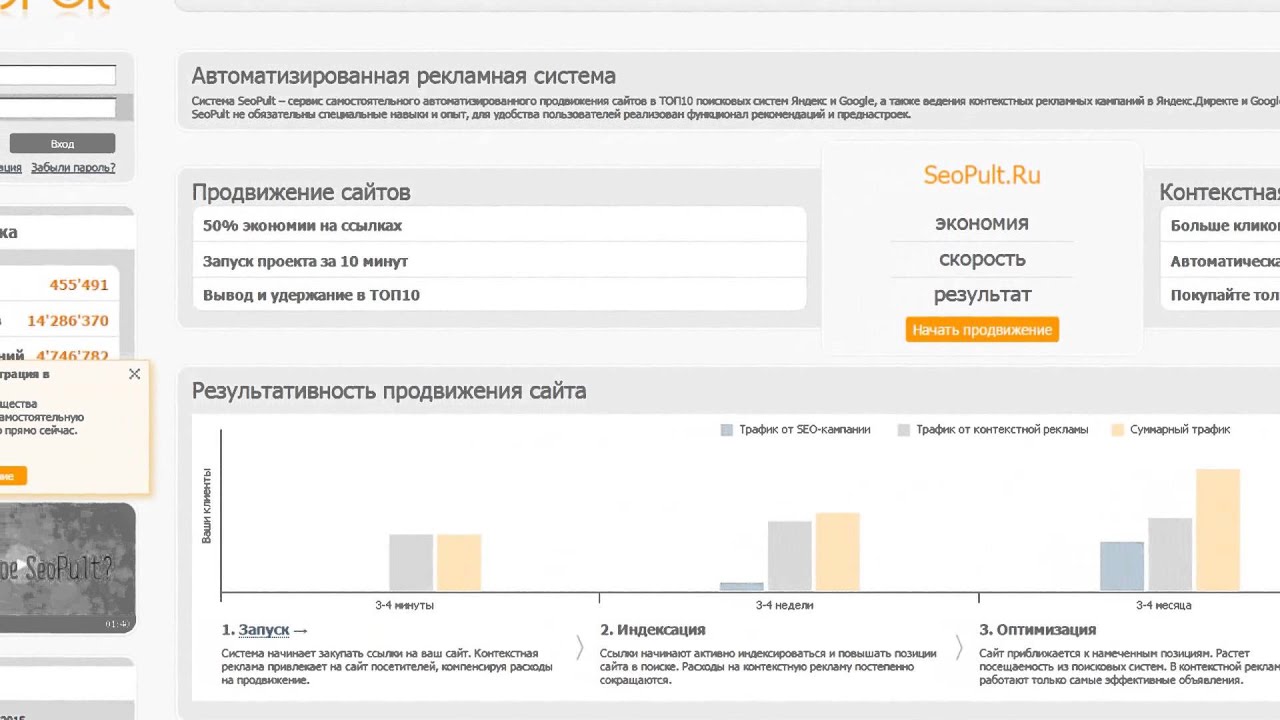The image size is (1280, 720).
Task: Select row Запуск проекта за 10 минут
Action: (499, 260)
